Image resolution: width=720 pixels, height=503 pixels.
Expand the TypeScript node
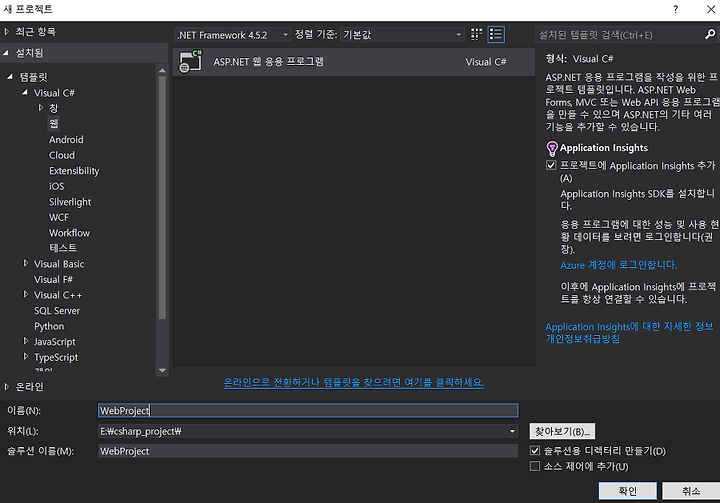[x=26, y=356]
